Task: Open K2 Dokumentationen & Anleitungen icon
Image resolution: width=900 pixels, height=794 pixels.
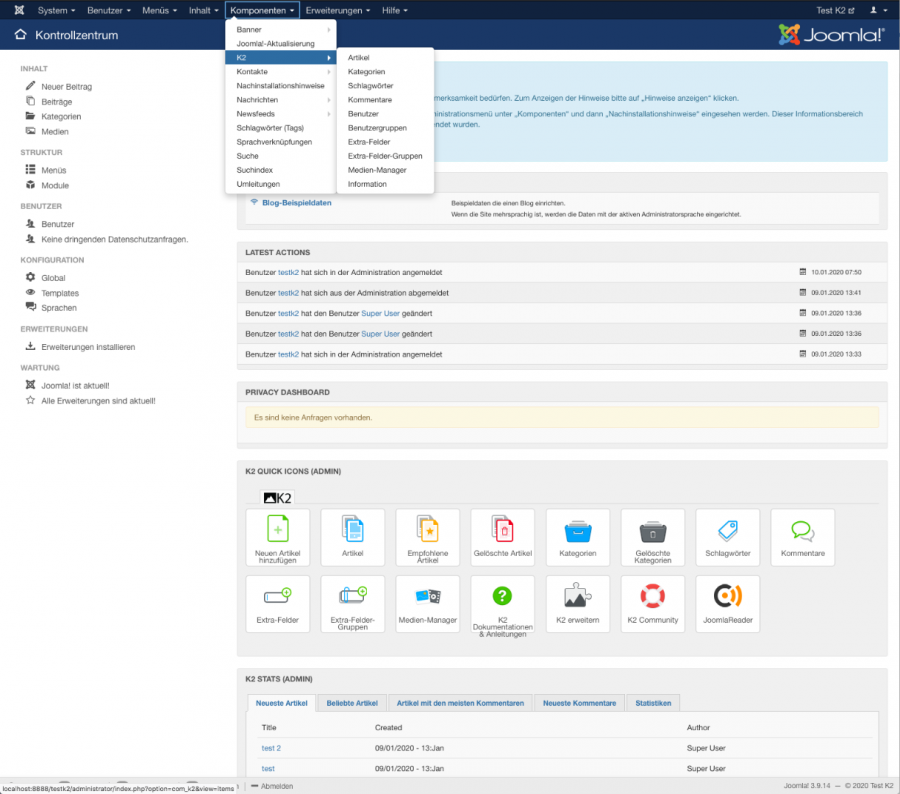Action: pyautogui.click(x=503, y=604)
